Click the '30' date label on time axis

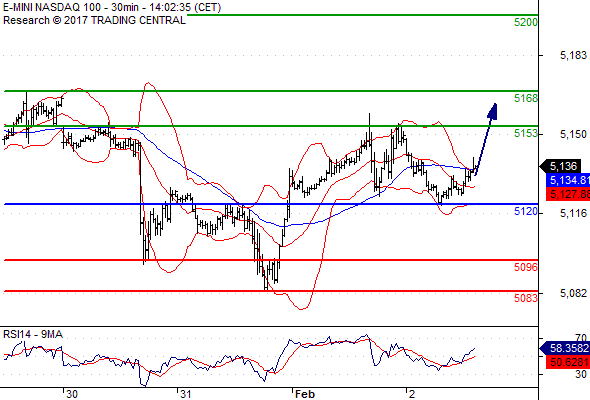71,394
